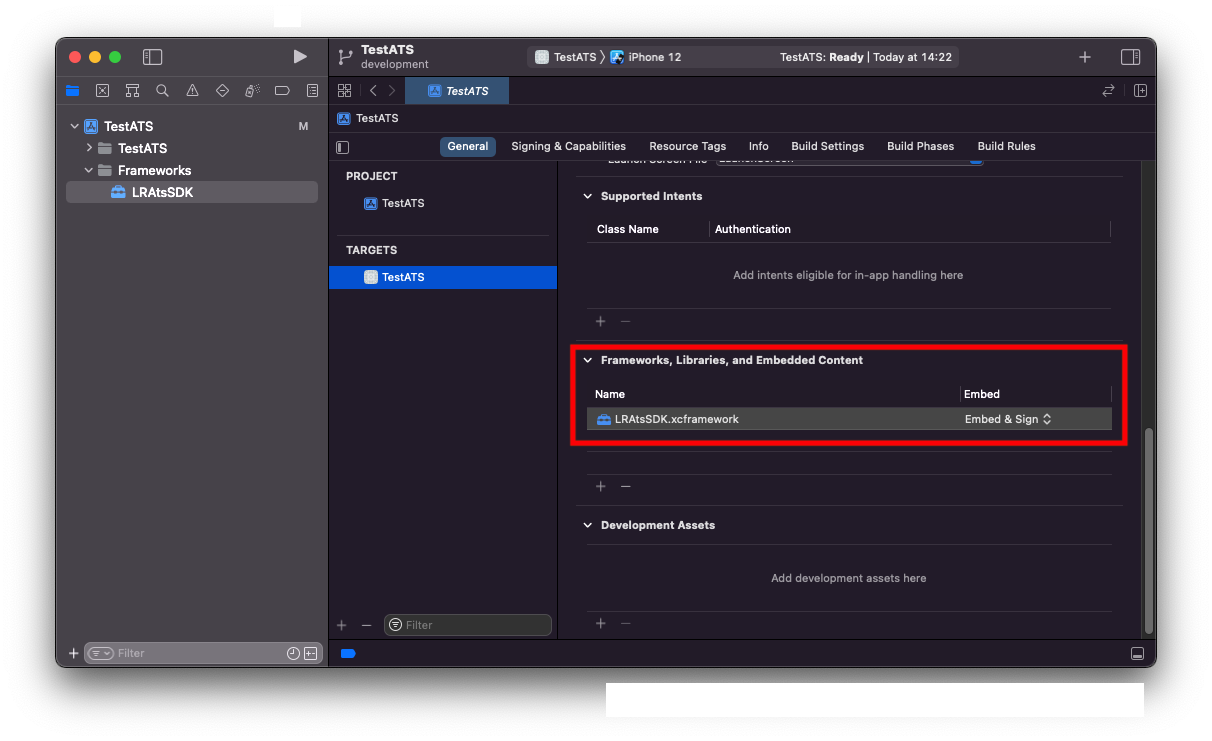The image size is (1212, 741).
Task: Open the navigator filter options menu
Action: coord(101,653)
